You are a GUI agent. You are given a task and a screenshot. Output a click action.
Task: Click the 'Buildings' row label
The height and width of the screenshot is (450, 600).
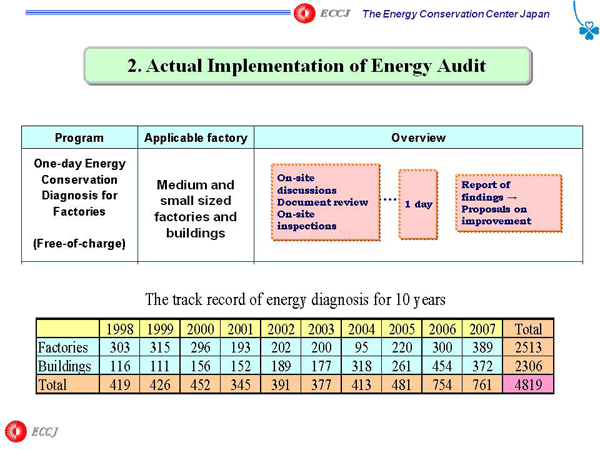point(68,366)
